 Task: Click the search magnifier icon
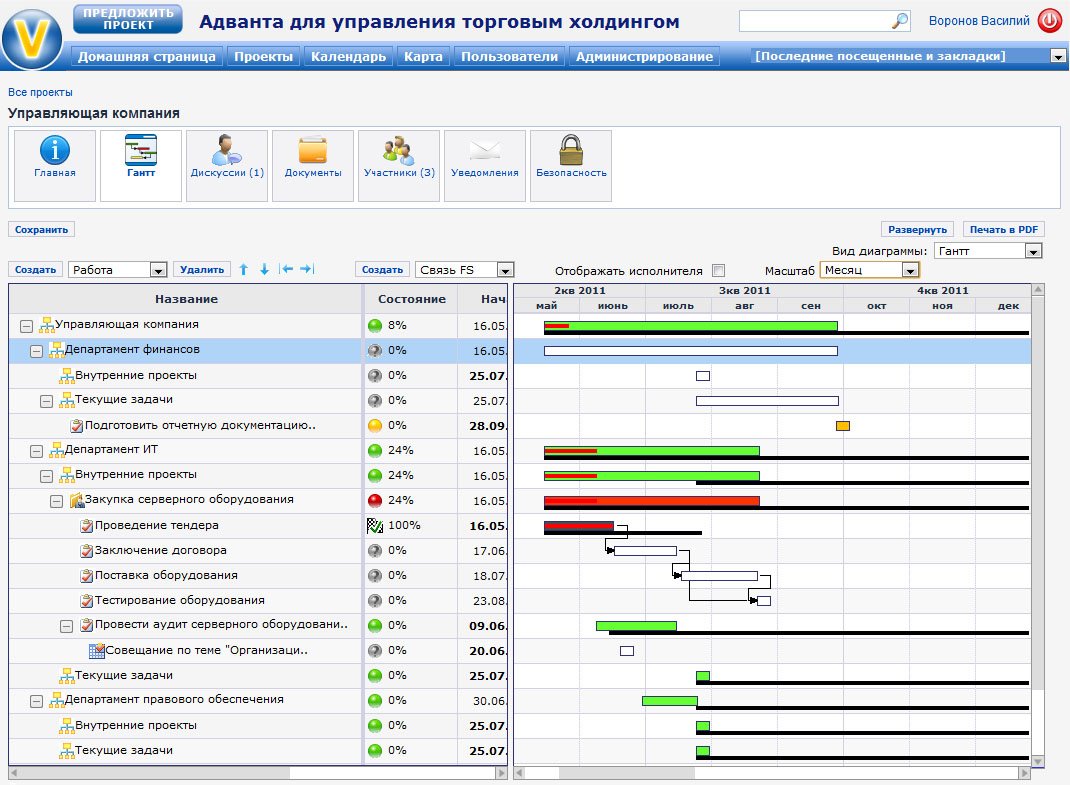(x=900, y=21)
